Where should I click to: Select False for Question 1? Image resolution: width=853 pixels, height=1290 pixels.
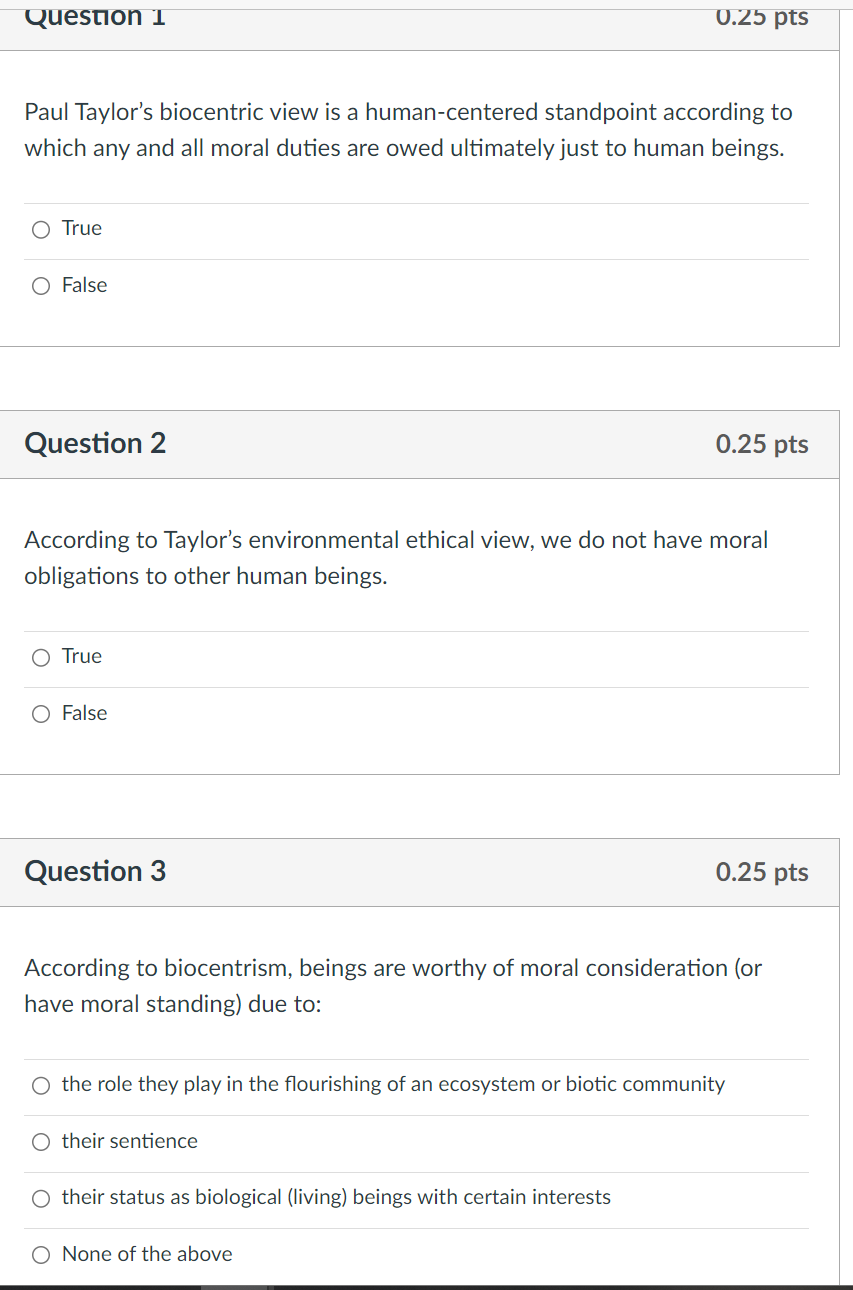(x=40, y=286)
